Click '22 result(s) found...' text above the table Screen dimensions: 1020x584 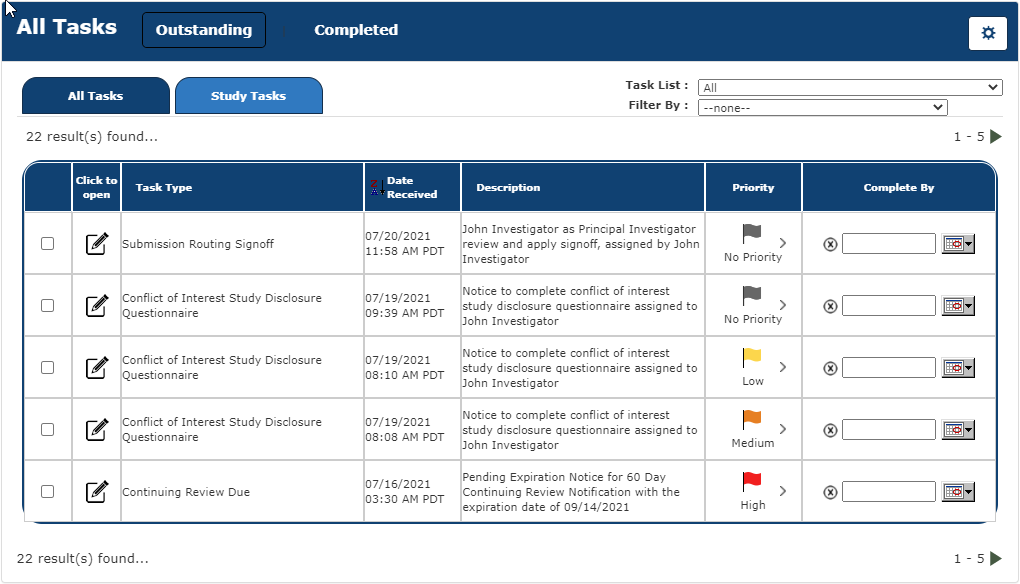click(92, 137)
